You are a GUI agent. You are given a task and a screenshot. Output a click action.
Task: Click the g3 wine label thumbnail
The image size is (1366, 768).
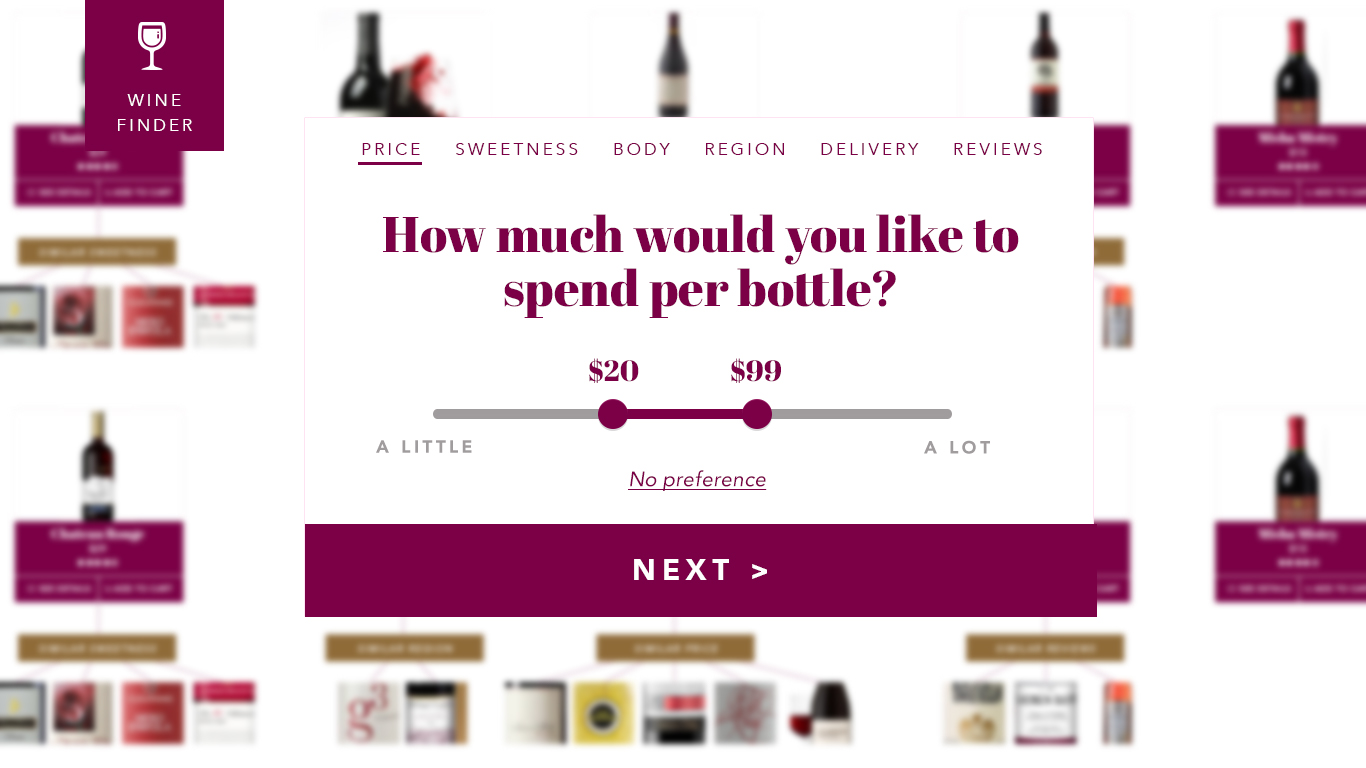click(x=368, y=712)
